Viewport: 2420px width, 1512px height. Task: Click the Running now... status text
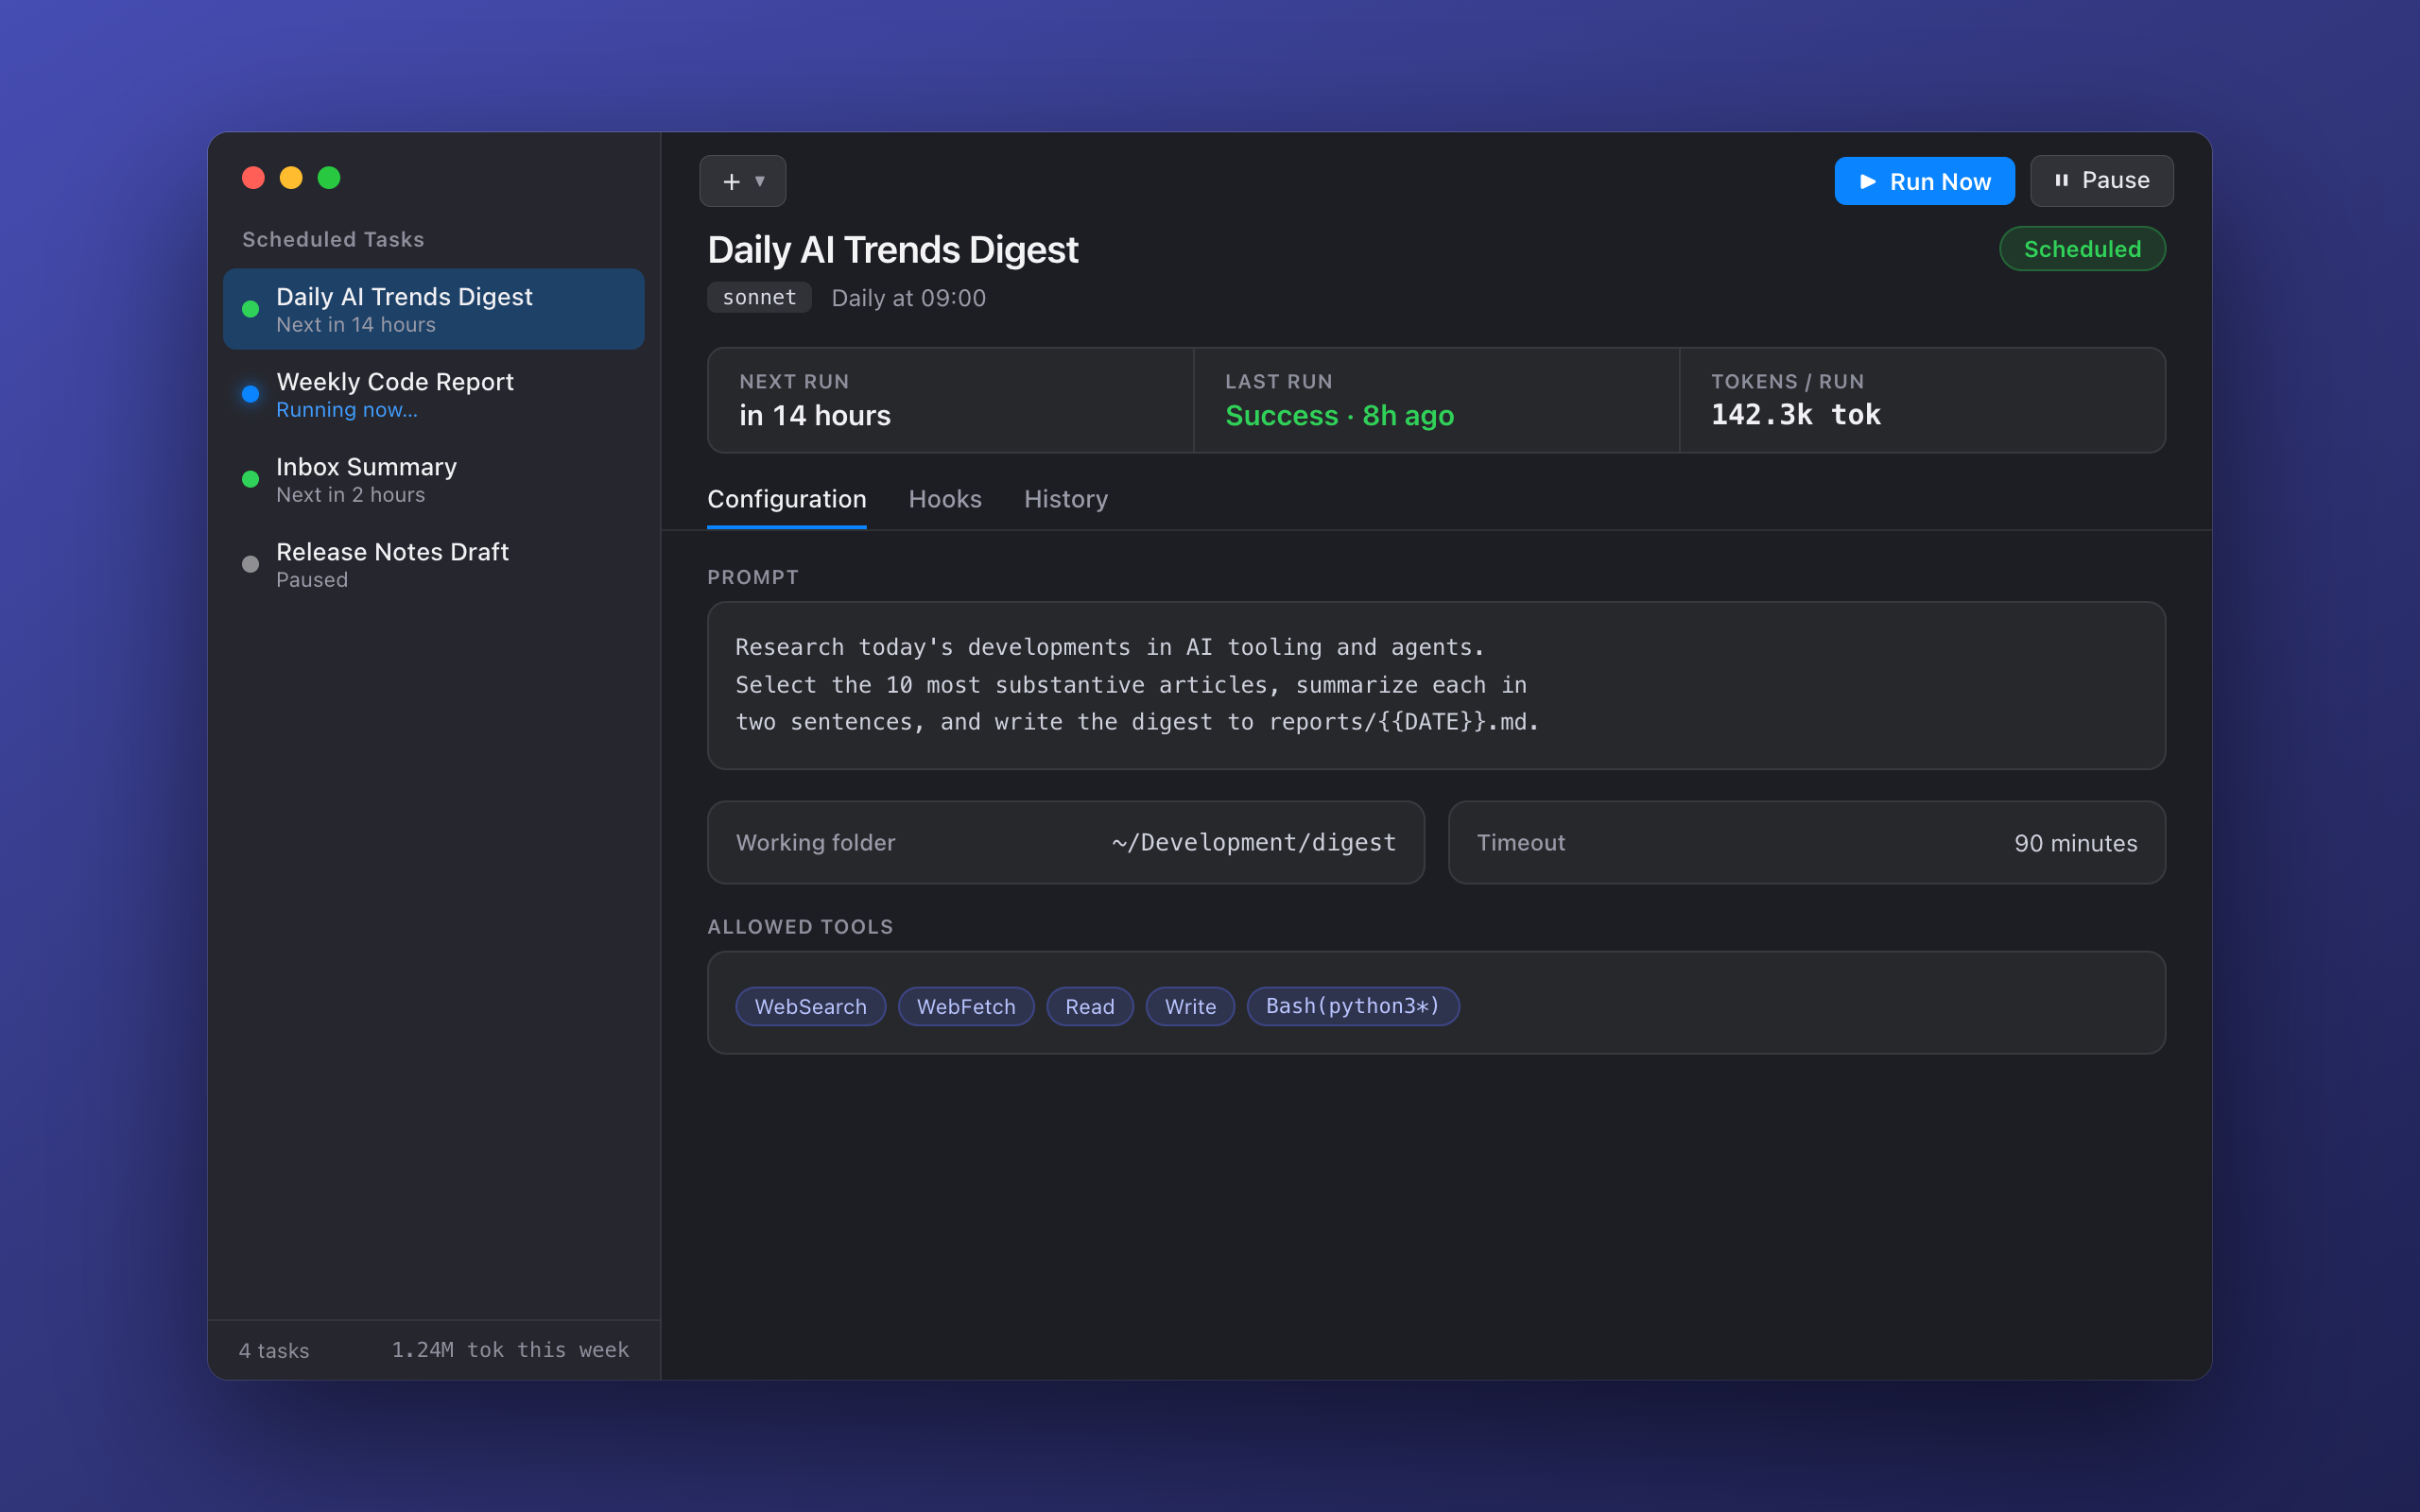pyautogui.click(x=347, y=410)
